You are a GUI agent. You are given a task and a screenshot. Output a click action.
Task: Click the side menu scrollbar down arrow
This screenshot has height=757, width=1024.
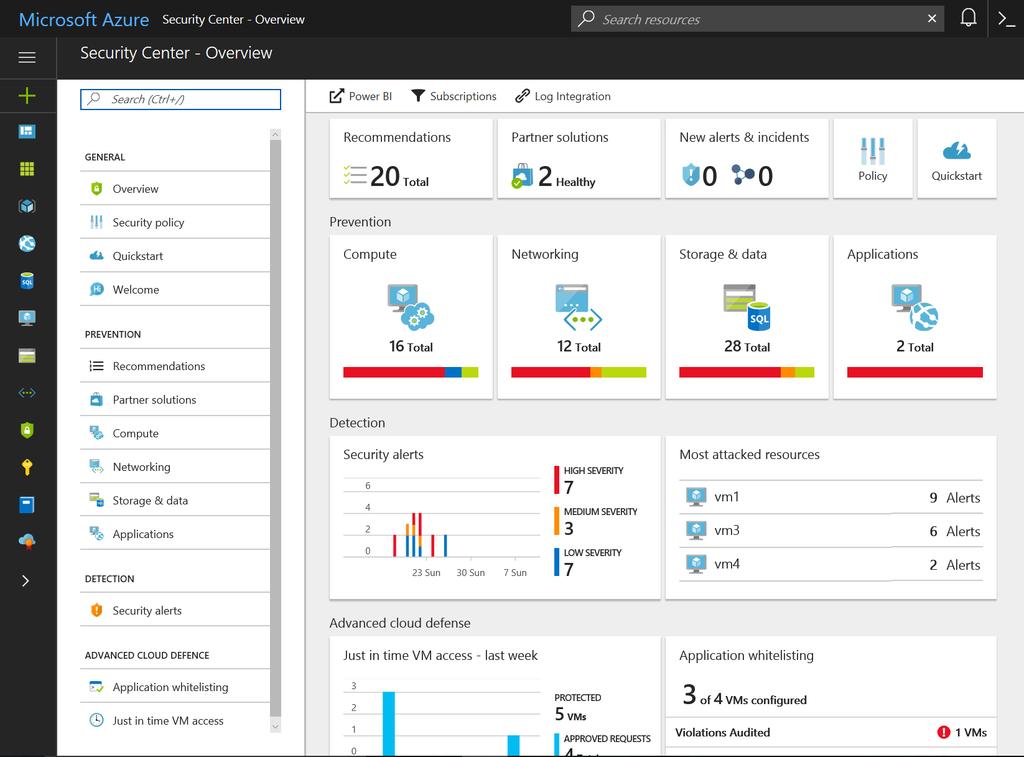(x=276, y=726)
